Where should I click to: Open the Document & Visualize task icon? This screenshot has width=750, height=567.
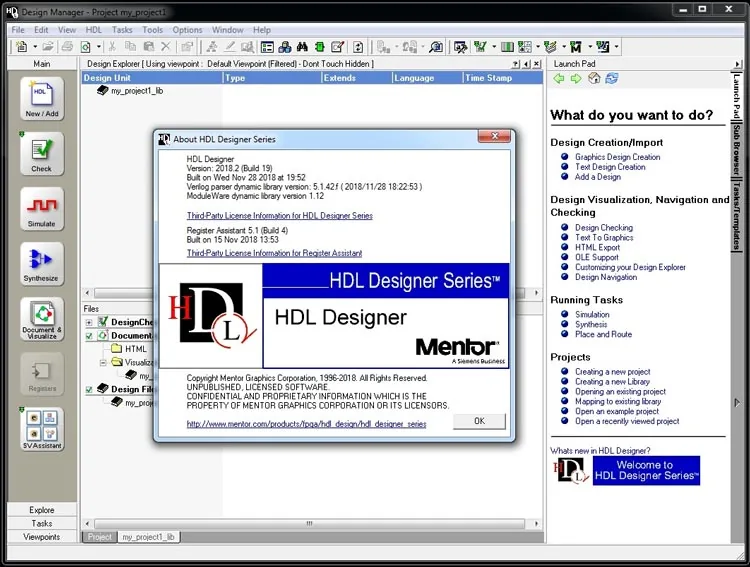tap(42, 319)
